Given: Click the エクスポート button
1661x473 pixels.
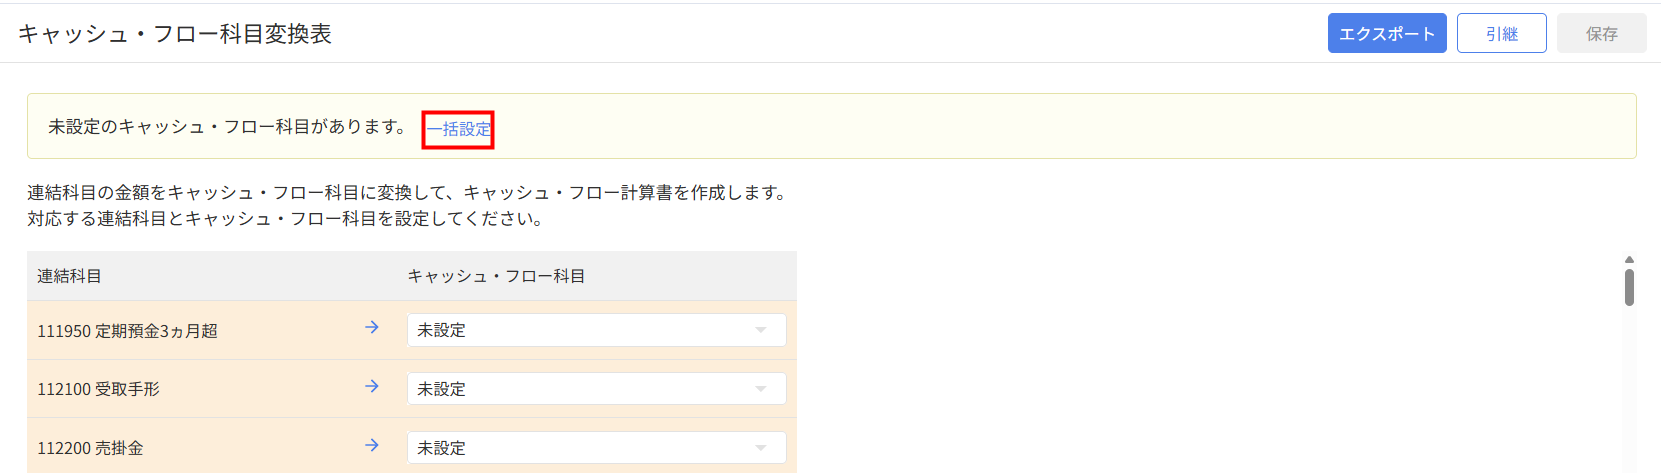Looking at the screenshot, I should click(1386, 34).
